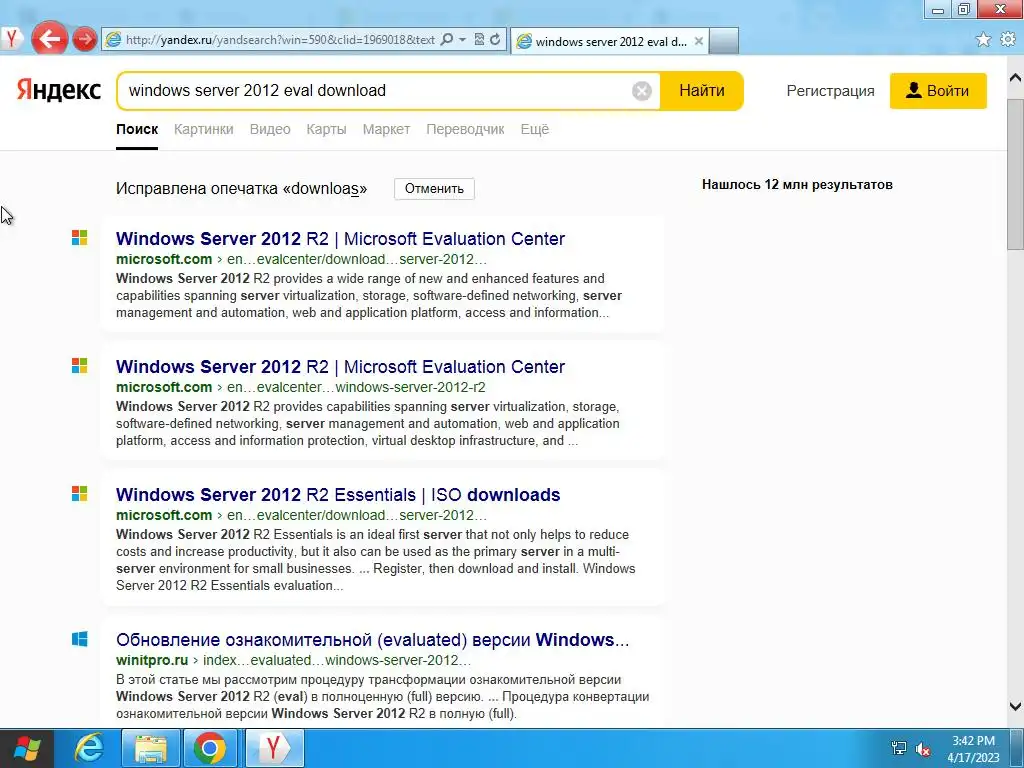The height and width of the screenshot is (768, 1024).
Task: Open second 'Microsoft Evaluation Center' result with windows-server-2012-r2 URL
Action: point(340,367)
